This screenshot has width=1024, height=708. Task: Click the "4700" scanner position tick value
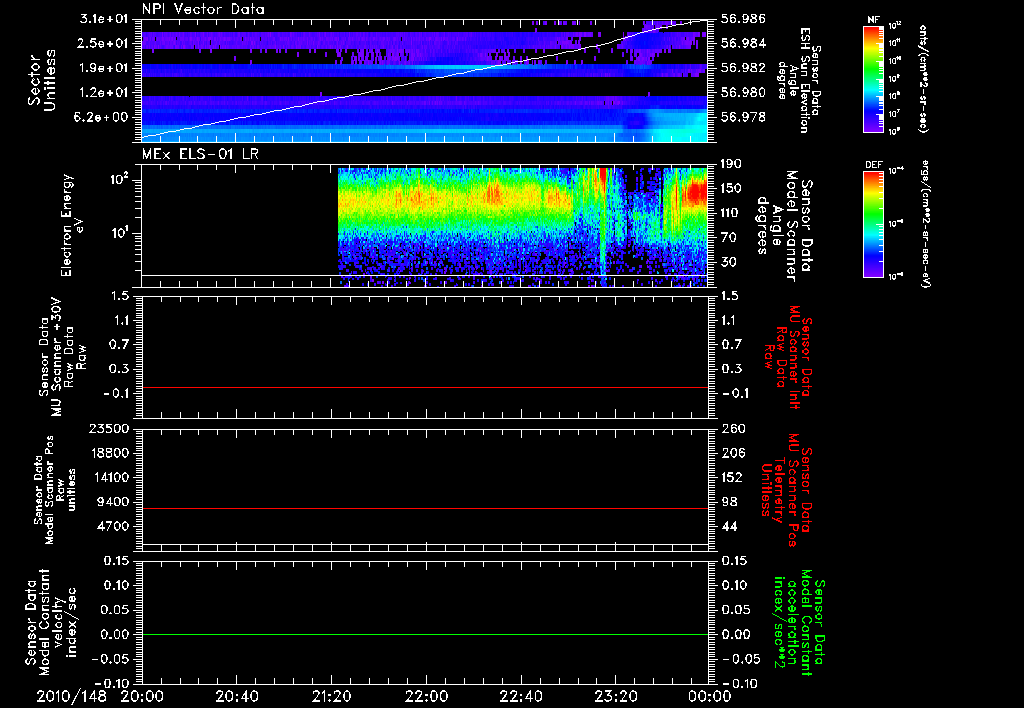coord(115,526)
